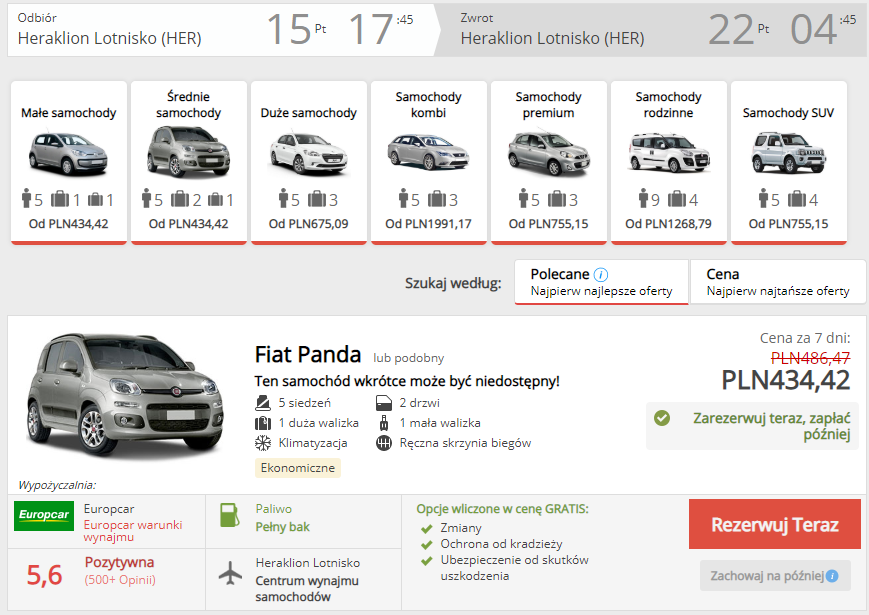The image size is (869, 615).
Task: Click the Fiat Panda car image
Action: 125,397
